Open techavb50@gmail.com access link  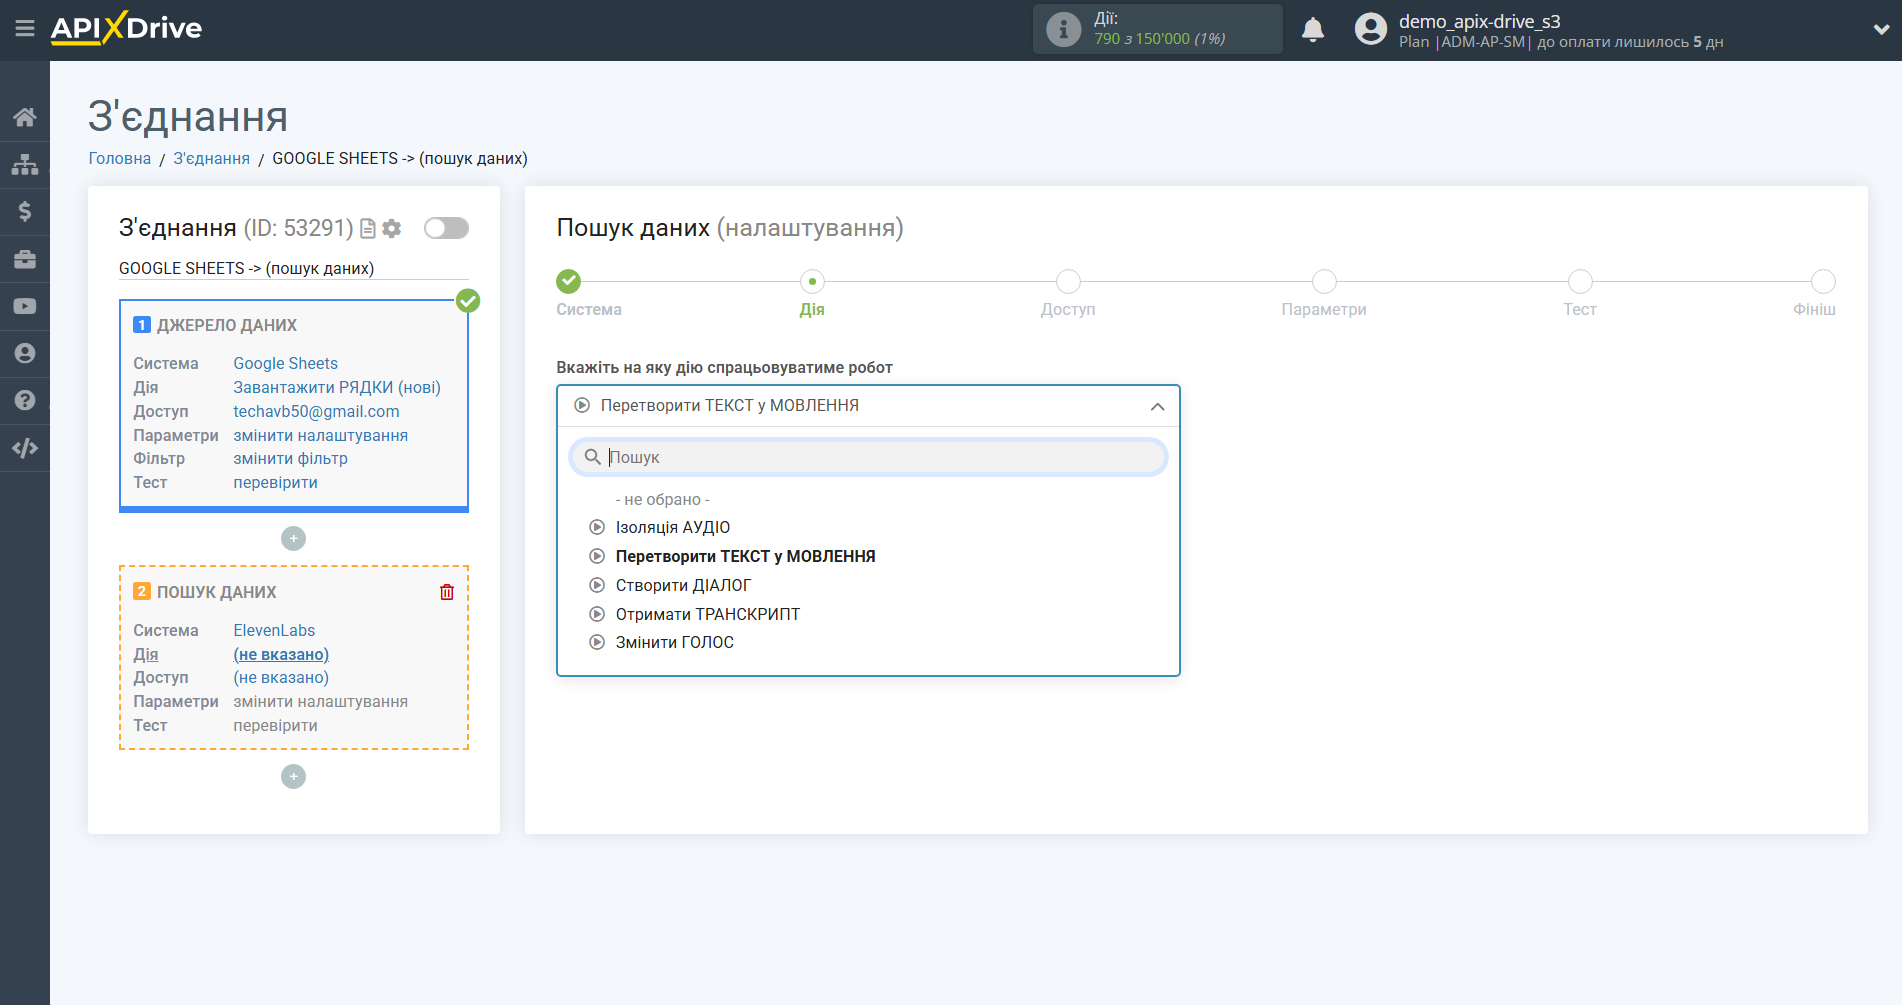click(x=316, y=411)
